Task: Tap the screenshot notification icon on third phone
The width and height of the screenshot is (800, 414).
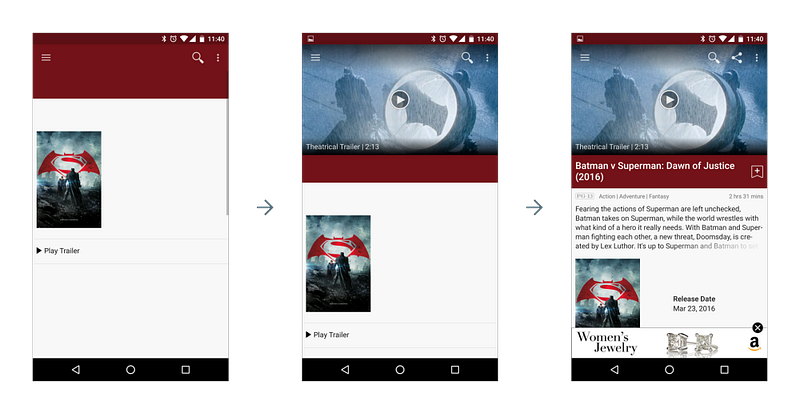Action: [x=580, y=39]
